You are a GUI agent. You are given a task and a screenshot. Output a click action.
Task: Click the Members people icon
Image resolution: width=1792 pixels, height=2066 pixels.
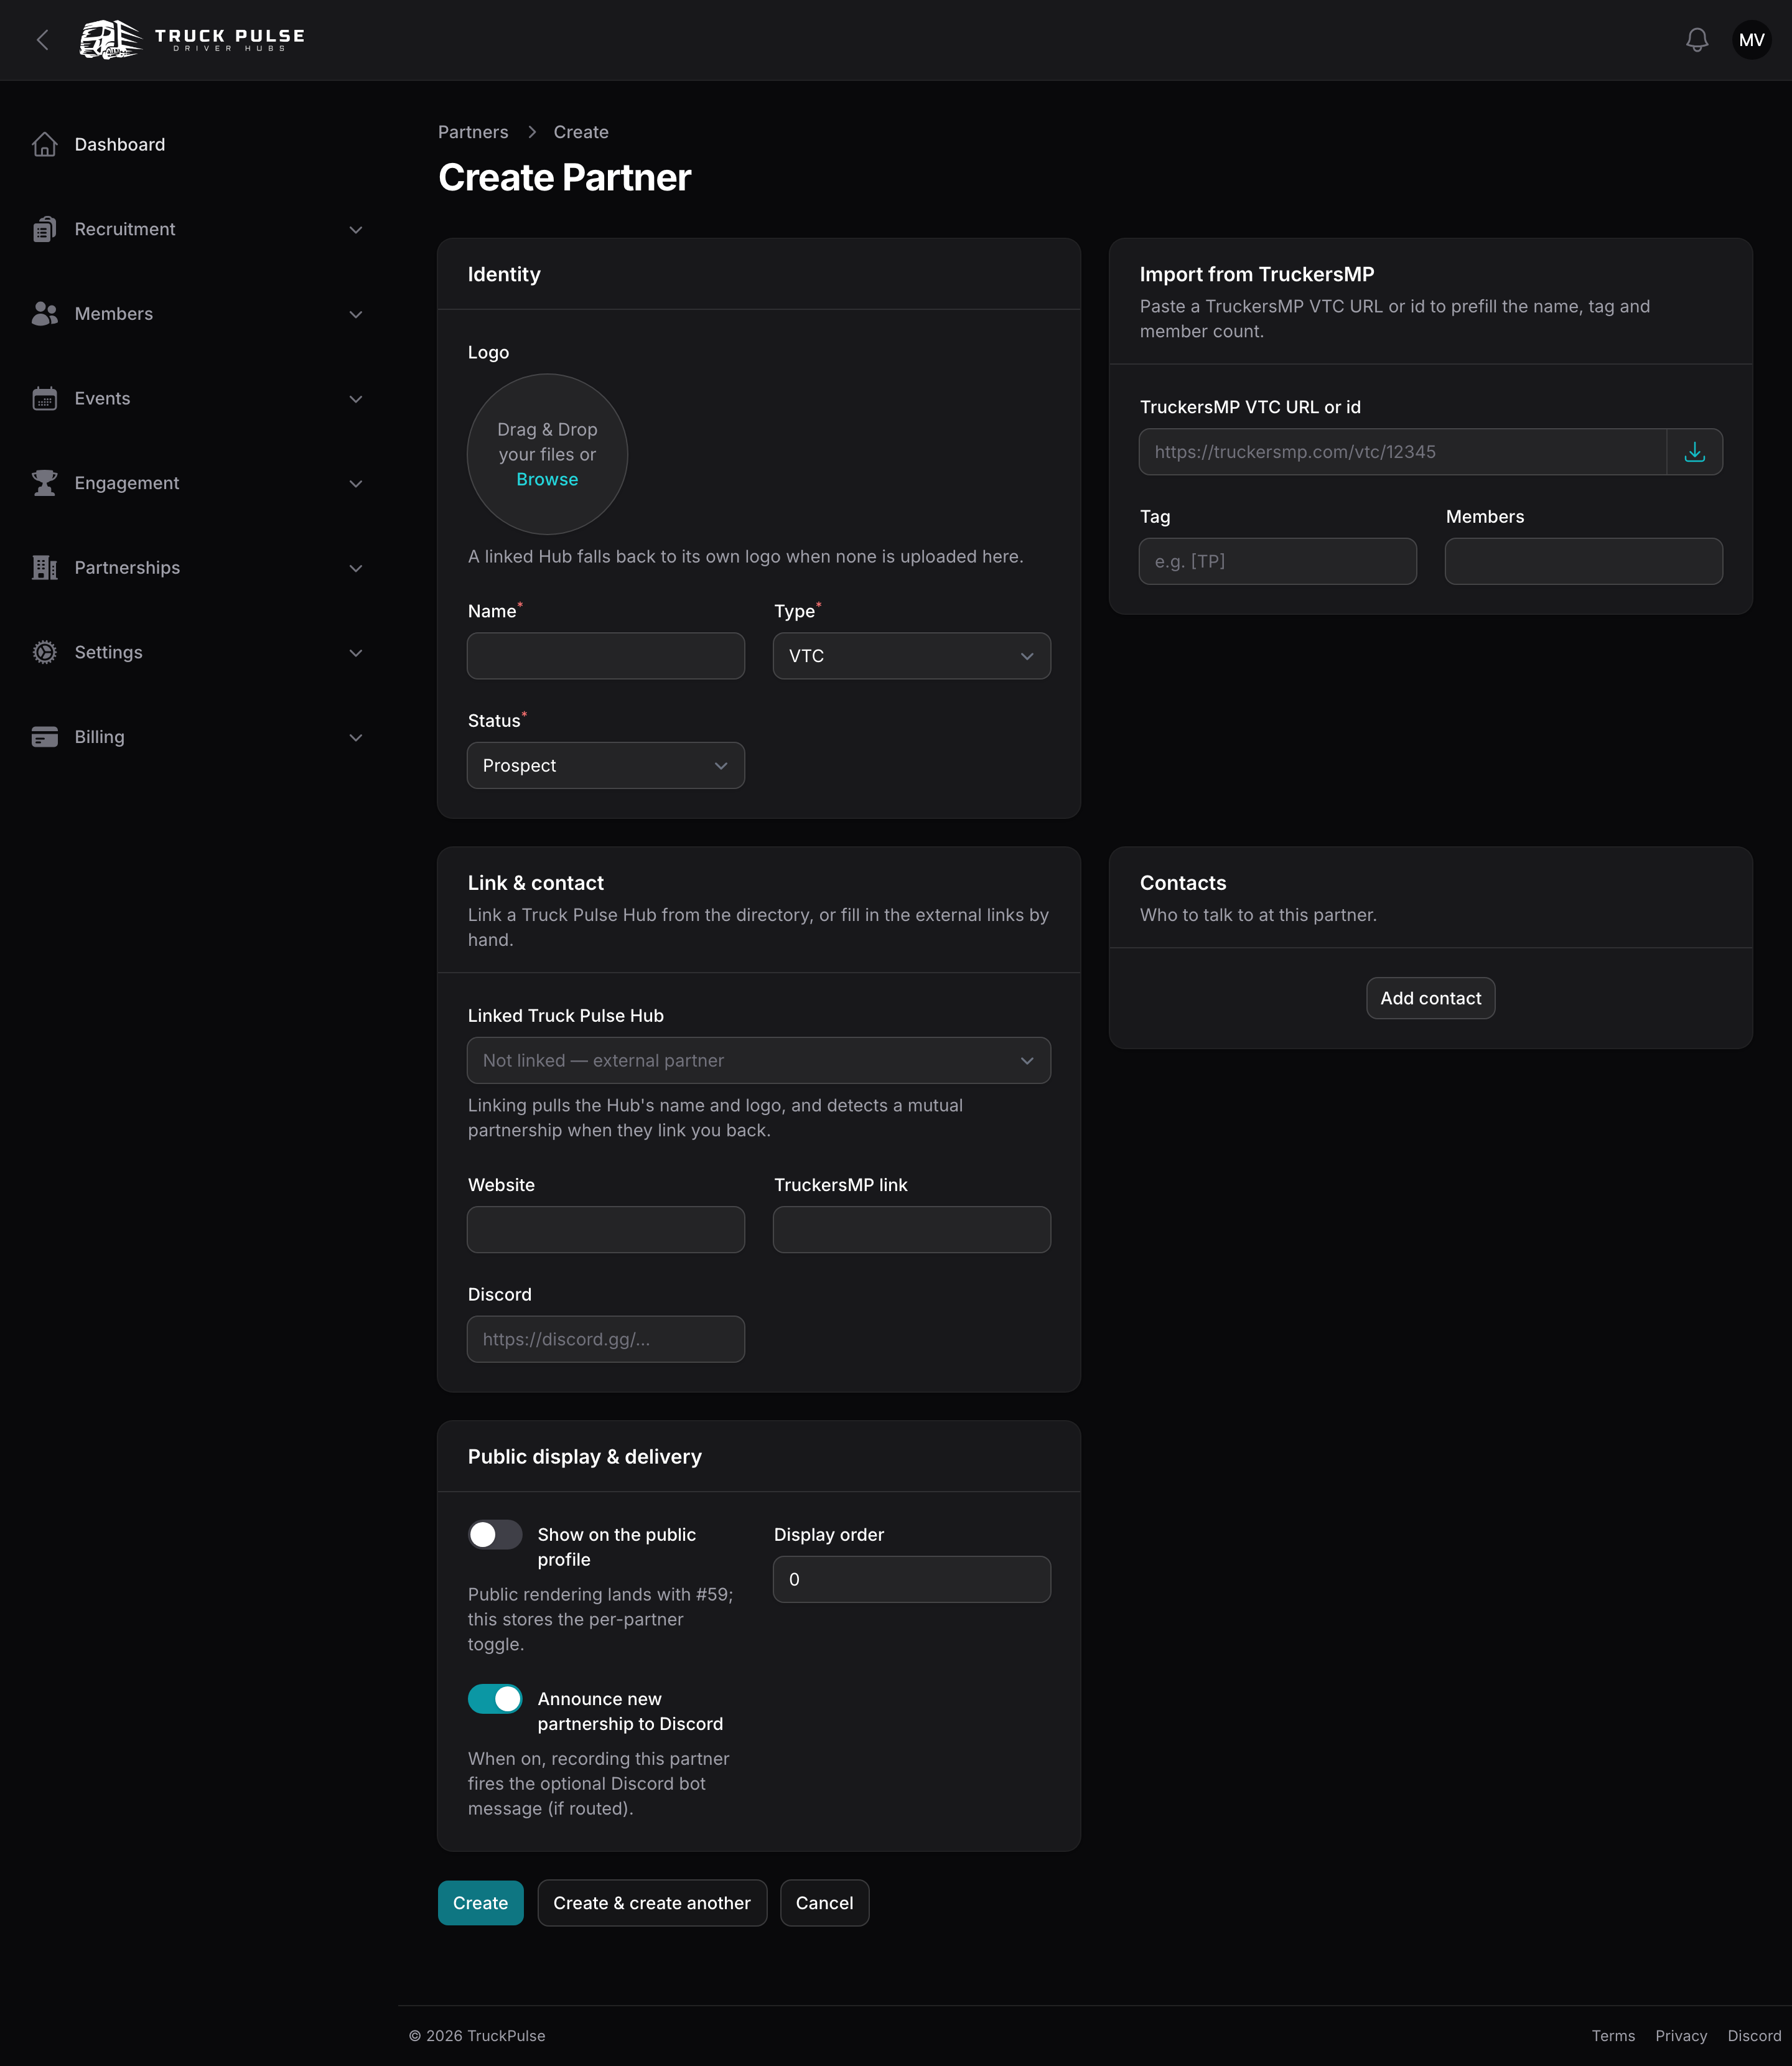click(45, 314)
